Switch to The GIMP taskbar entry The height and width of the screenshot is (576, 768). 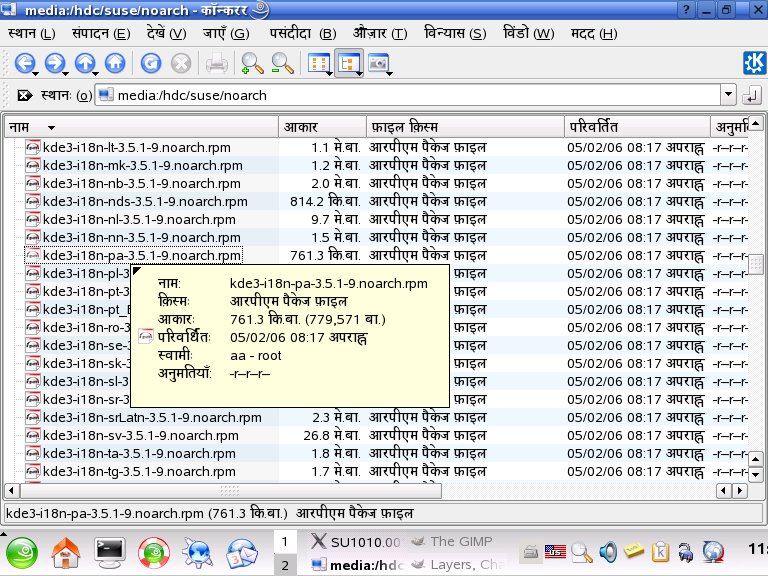coord(452,541)
